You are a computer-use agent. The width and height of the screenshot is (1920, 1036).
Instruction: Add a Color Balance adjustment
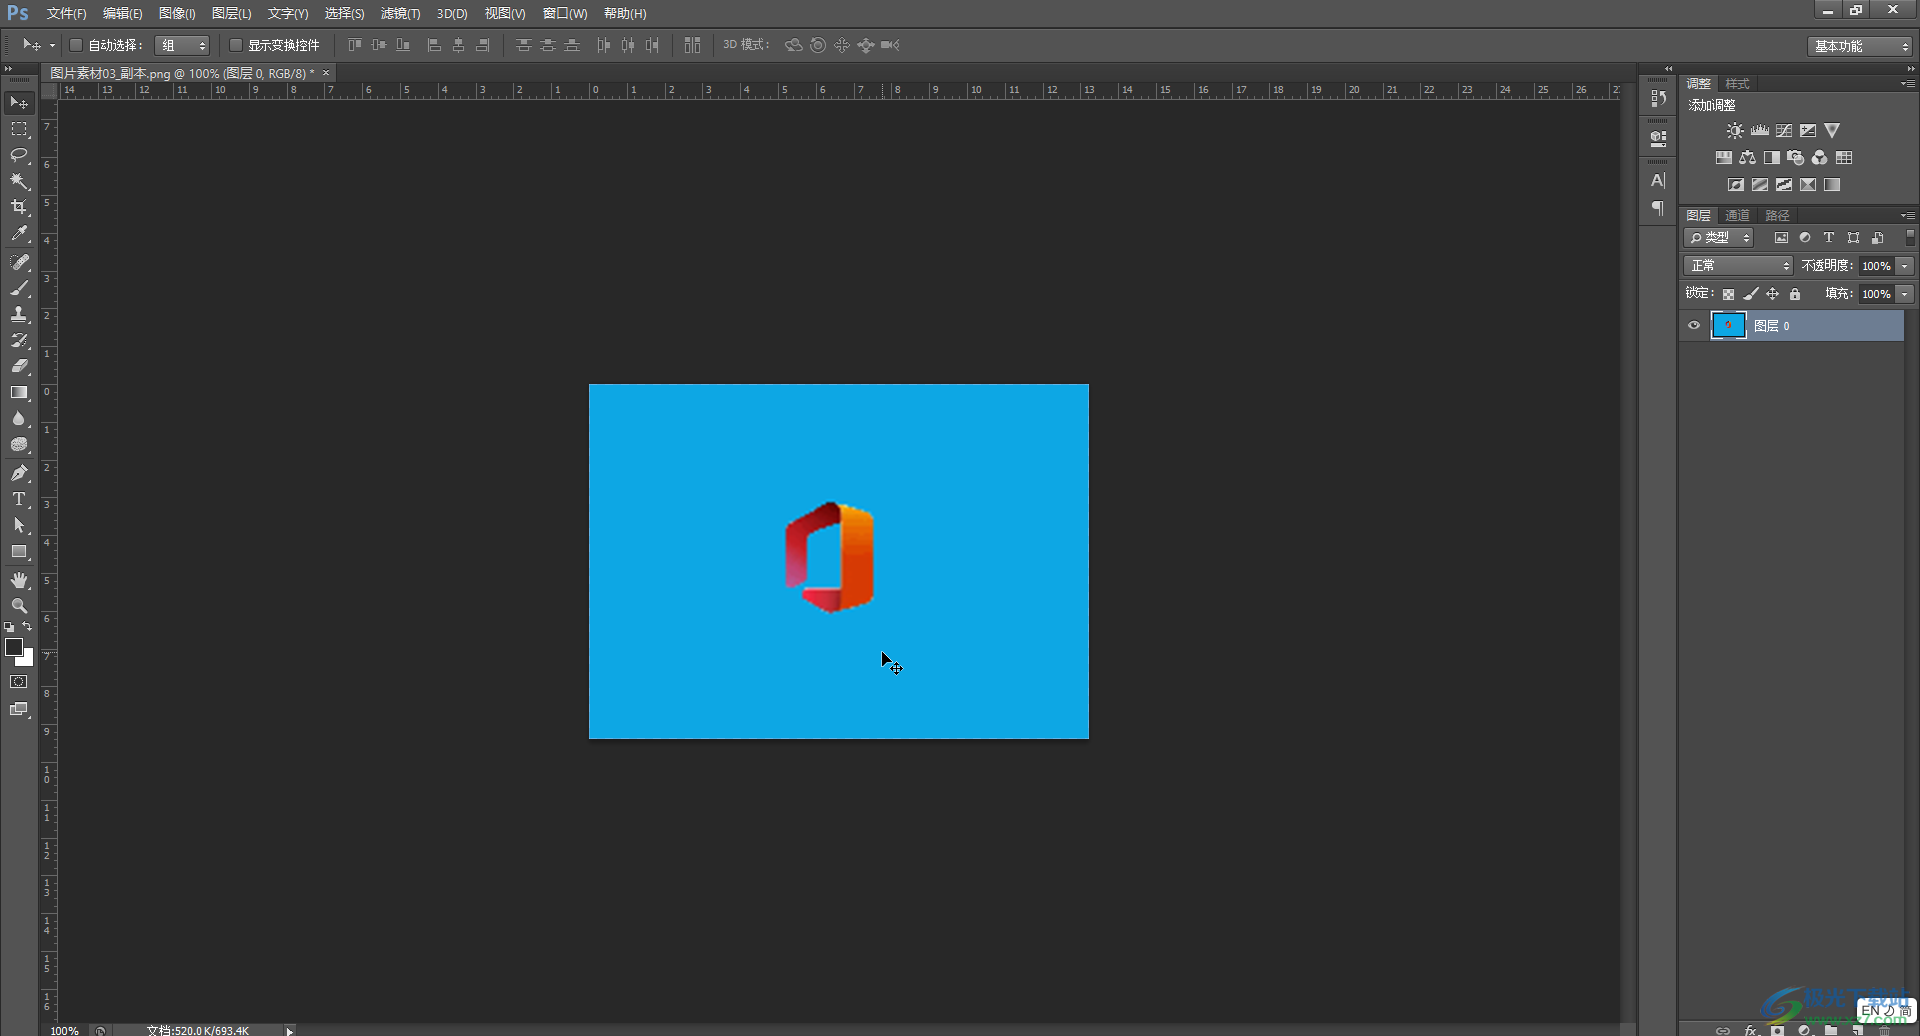click(x=1748, y=158)
